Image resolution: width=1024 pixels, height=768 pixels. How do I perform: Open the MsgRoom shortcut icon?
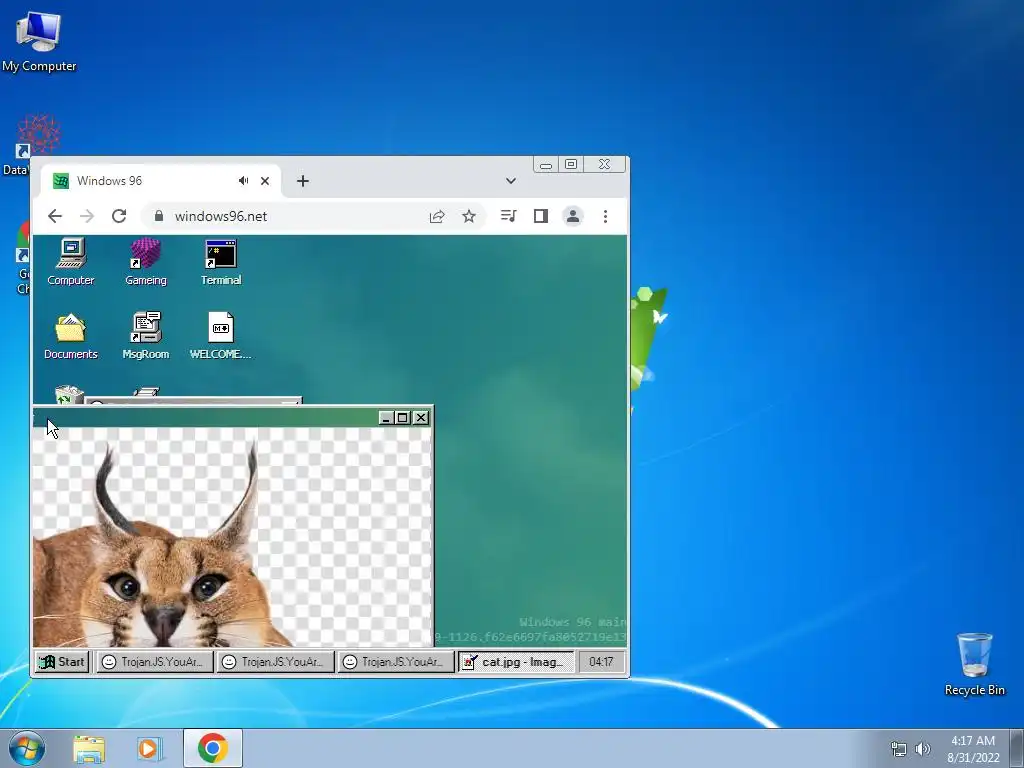click(x=146, y=336)
